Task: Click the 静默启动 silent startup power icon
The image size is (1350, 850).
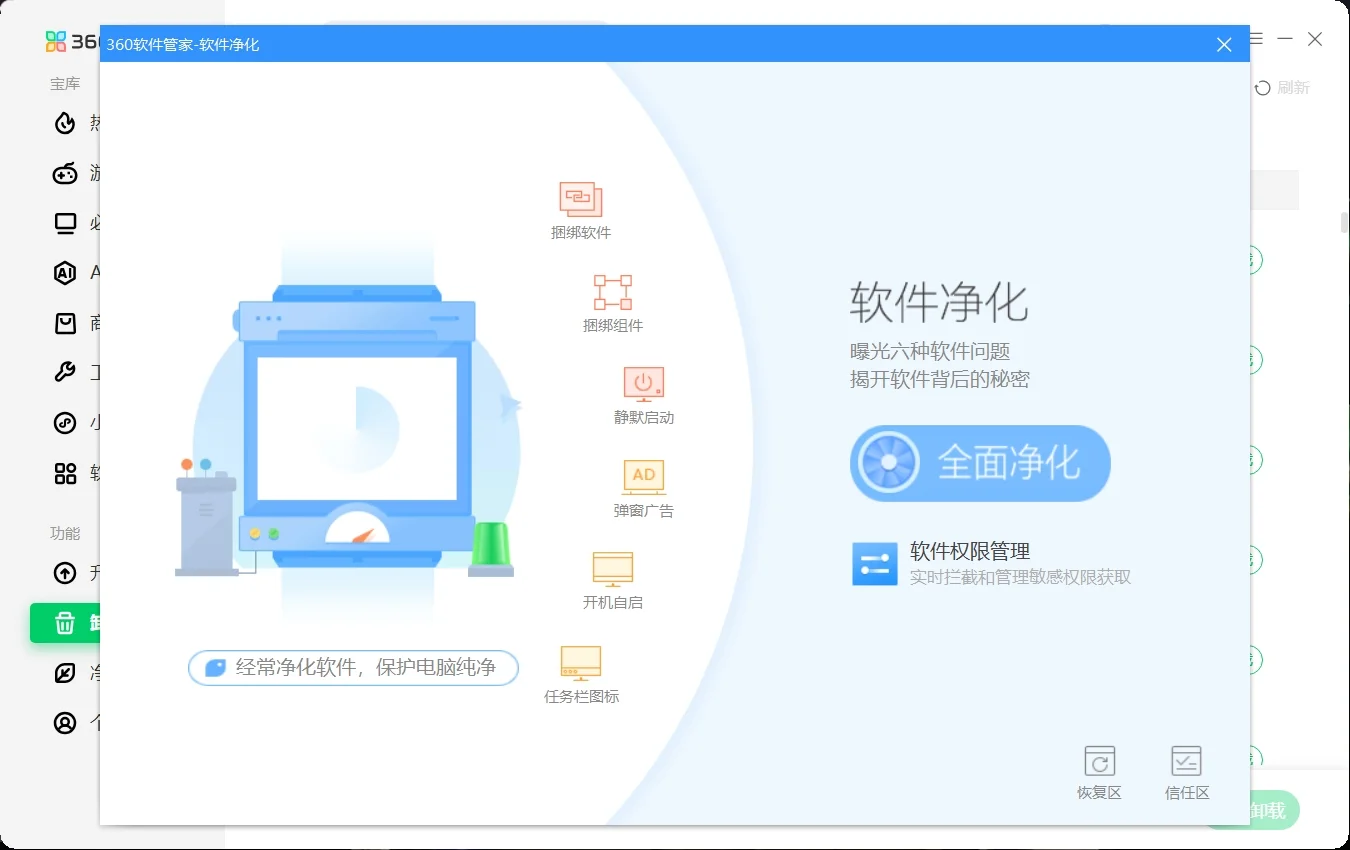Action: [x=642, y=383]
